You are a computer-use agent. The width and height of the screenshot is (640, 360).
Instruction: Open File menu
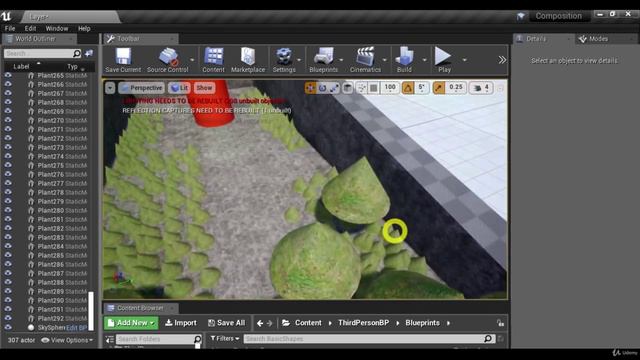click(10, 29)
